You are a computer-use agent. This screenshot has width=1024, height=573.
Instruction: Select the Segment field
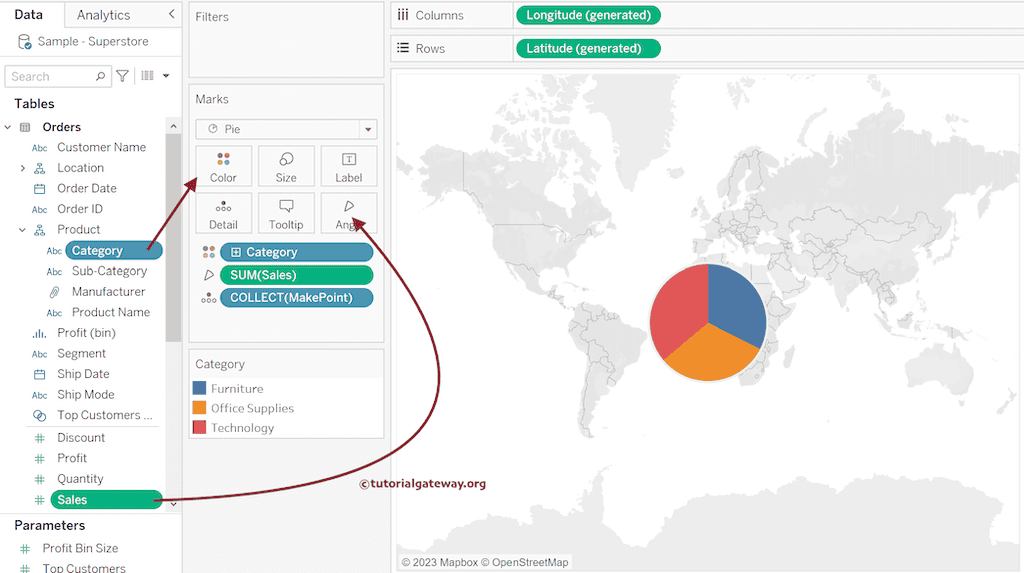tap(81, 353)
